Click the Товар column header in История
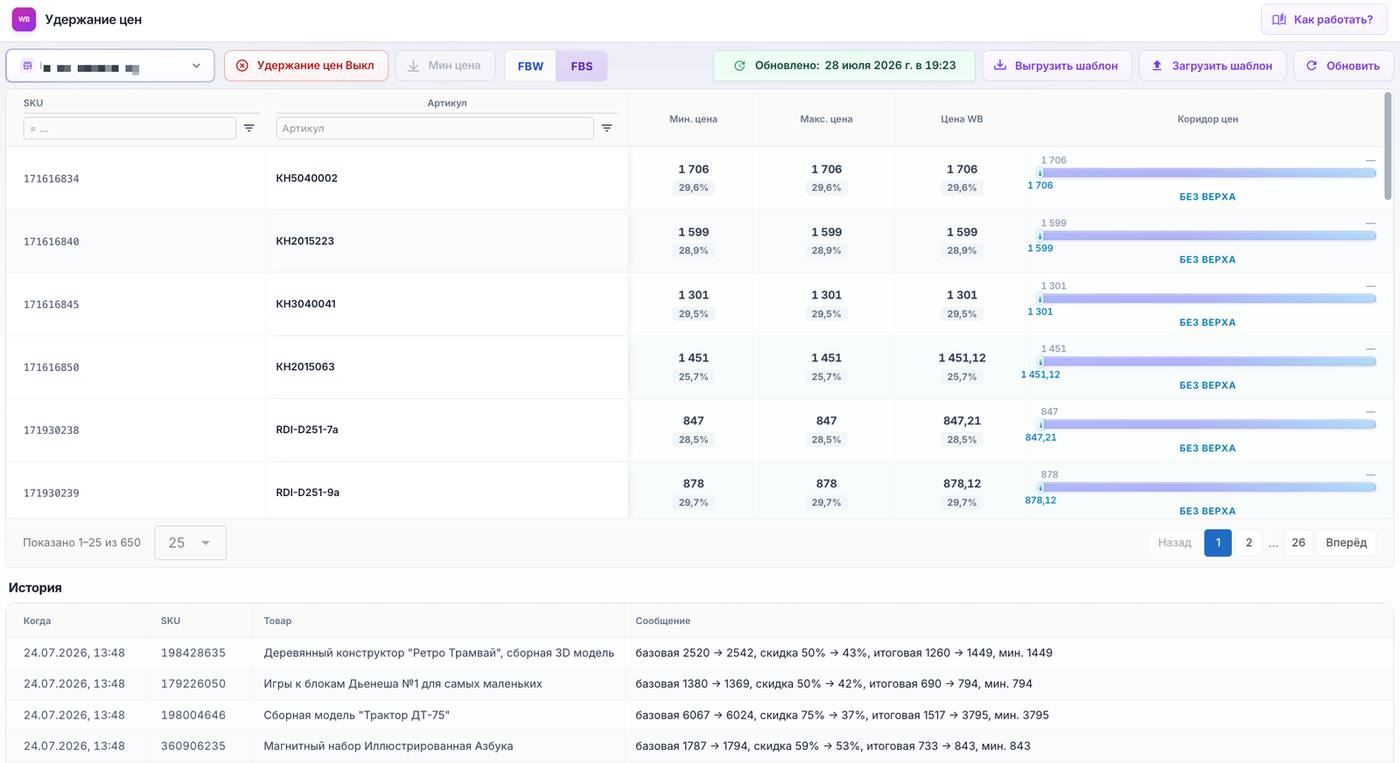Viewport: 1400px width, 763px height. point(278,621)
